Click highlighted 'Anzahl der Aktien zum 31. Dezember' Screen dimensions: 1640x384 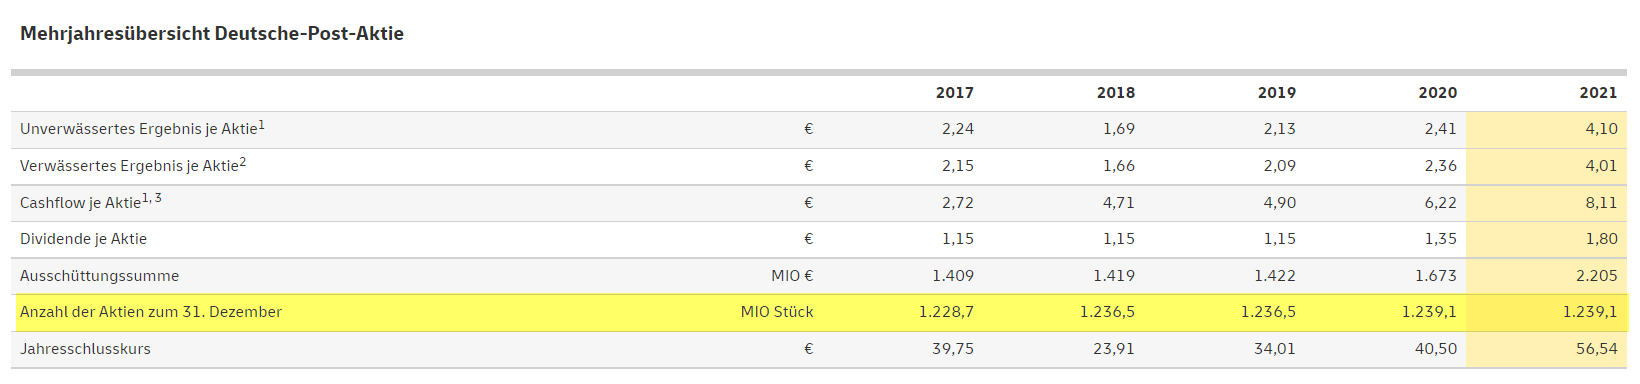click(151, 312)
